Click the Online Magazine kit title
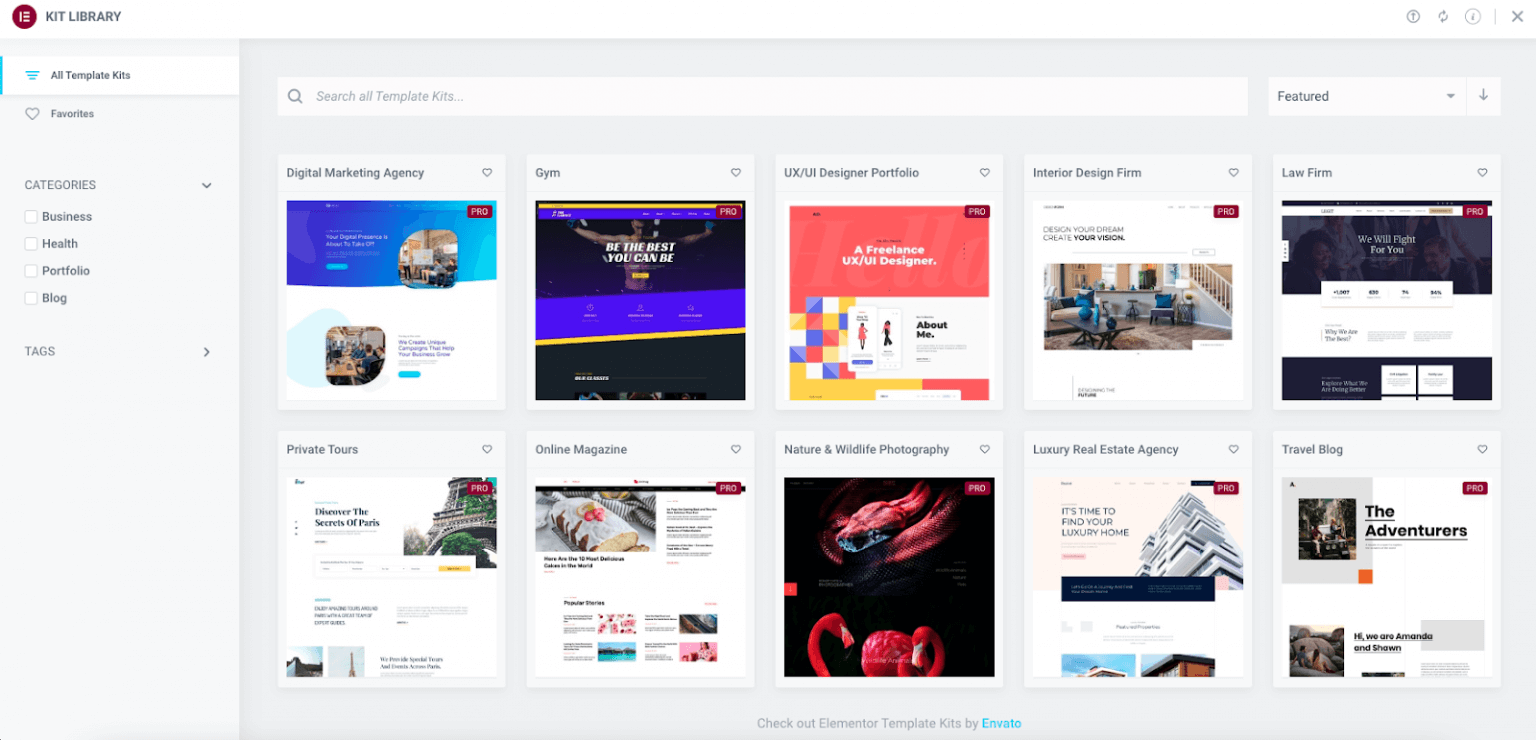Image resolution: width=1536 pixels, height=740 pixels. coord(581,450)
